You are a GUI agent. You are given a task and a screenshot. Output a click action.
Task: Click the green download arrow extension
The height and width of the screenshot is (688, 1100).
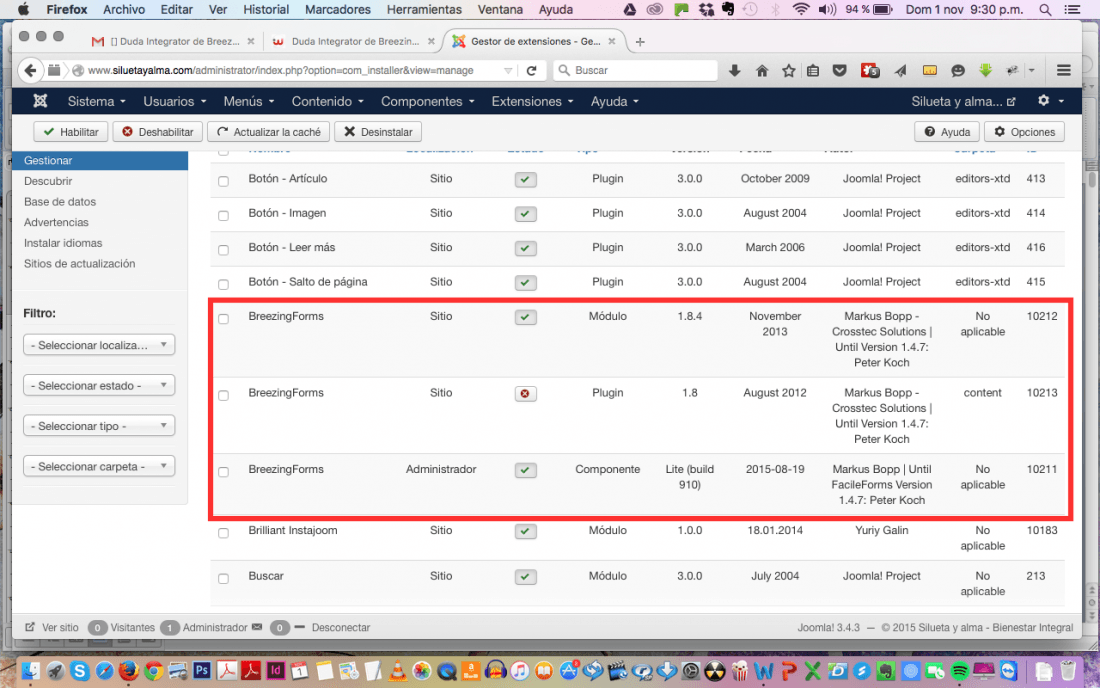pos(986,70)
